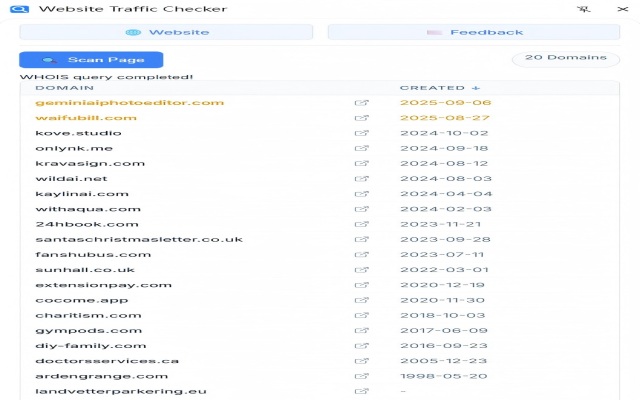
Task: Open external link icon for fanshubus.com
Action: click(362, 255)
